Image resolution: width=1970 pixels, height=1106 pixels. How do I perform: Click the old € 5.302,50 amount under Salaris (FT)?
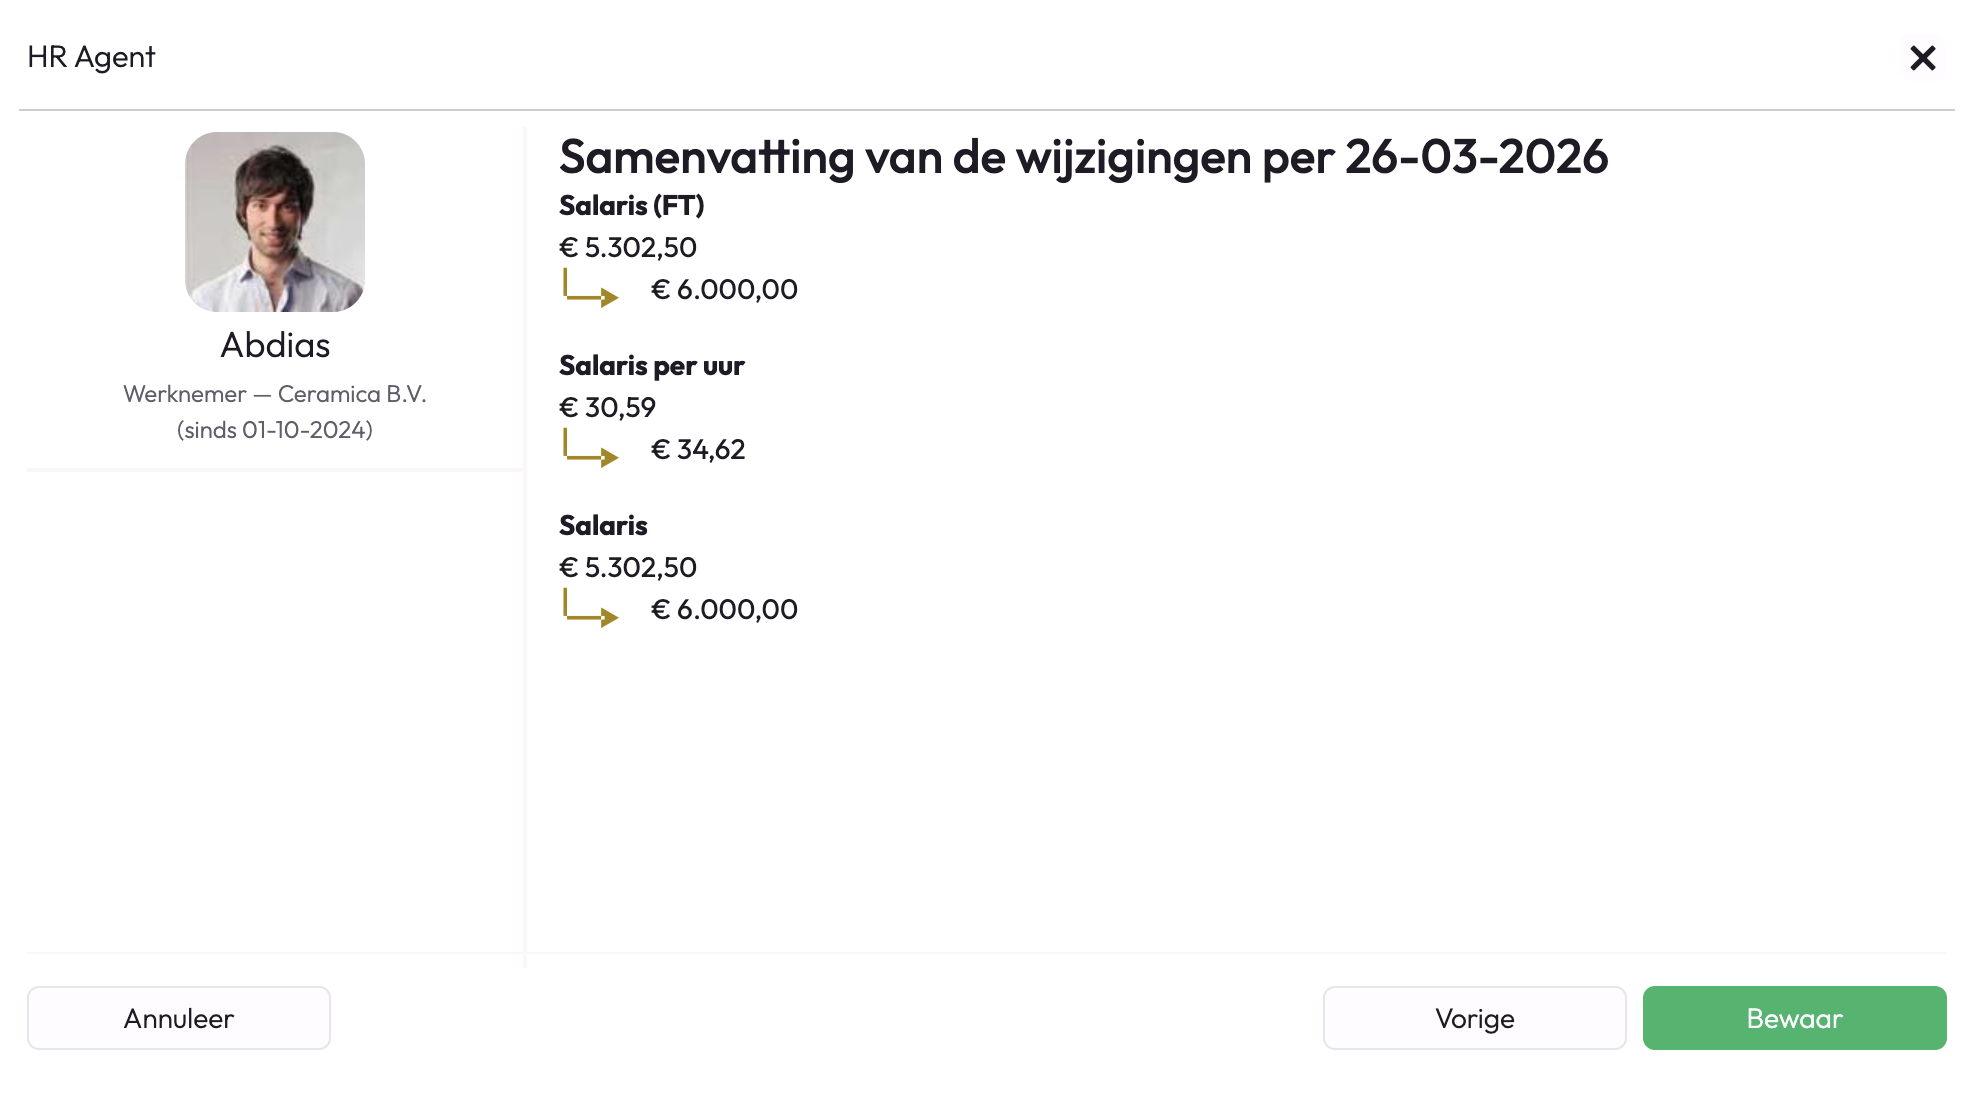tap(627, 248)
